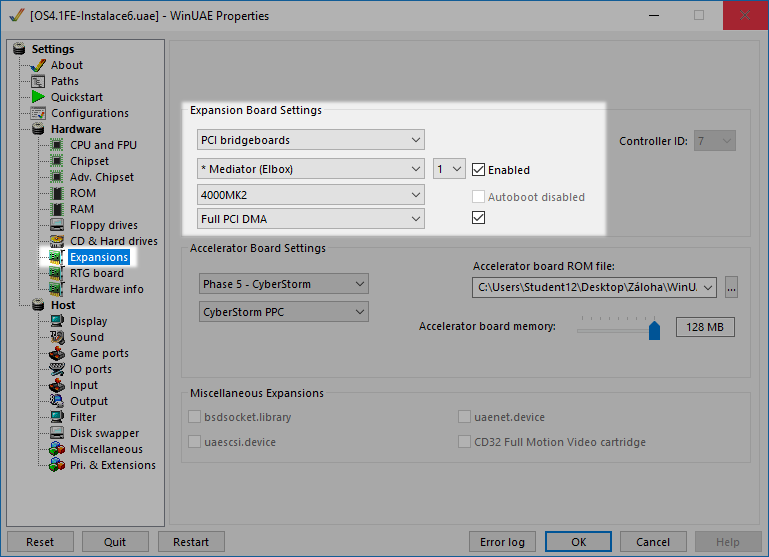
Task: Click the Disk swapper icon
Action: click(x=57, y=433)
